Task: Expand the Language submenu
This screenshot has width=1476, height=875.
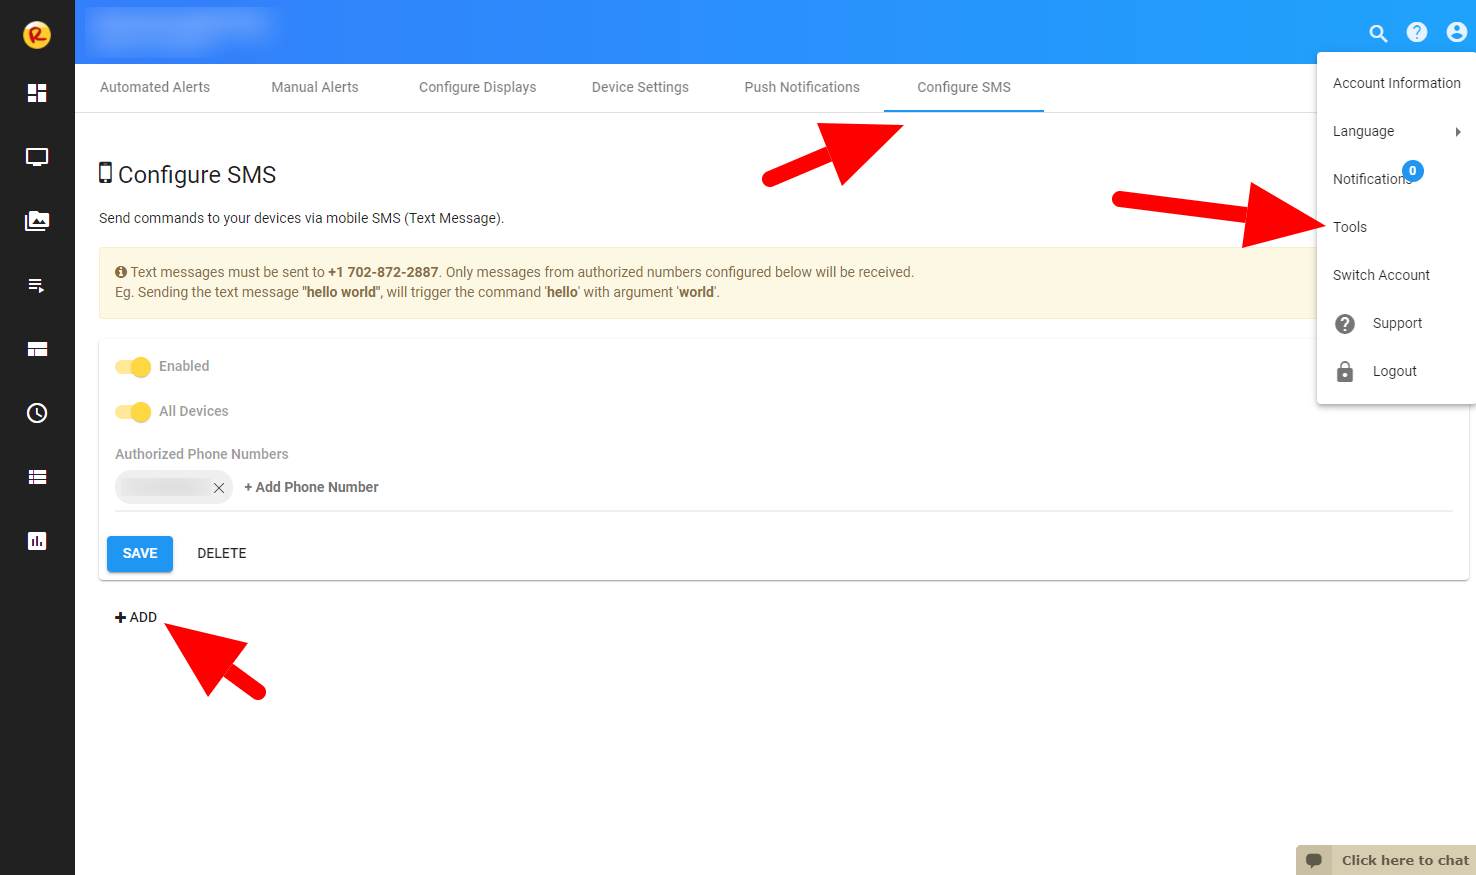Action: [1363, 131]
